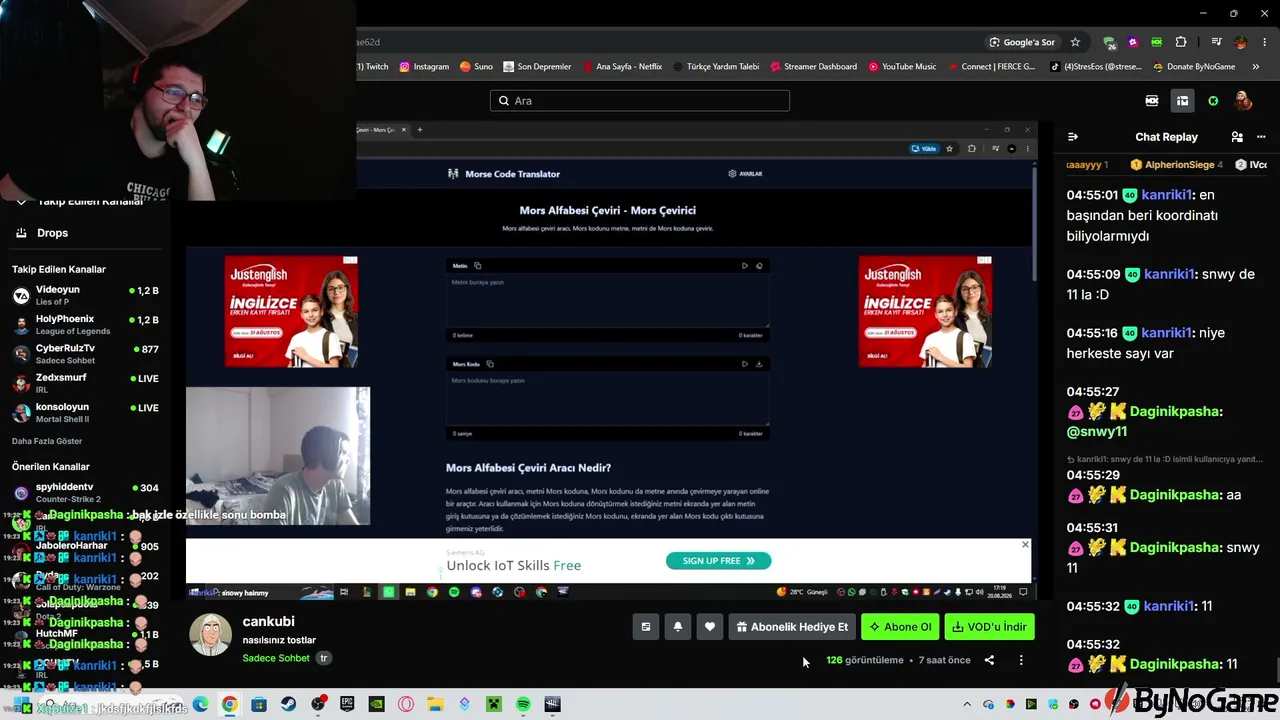Open the Twitch bookmark
1280x720 pixels.
[x=373, y=67]
